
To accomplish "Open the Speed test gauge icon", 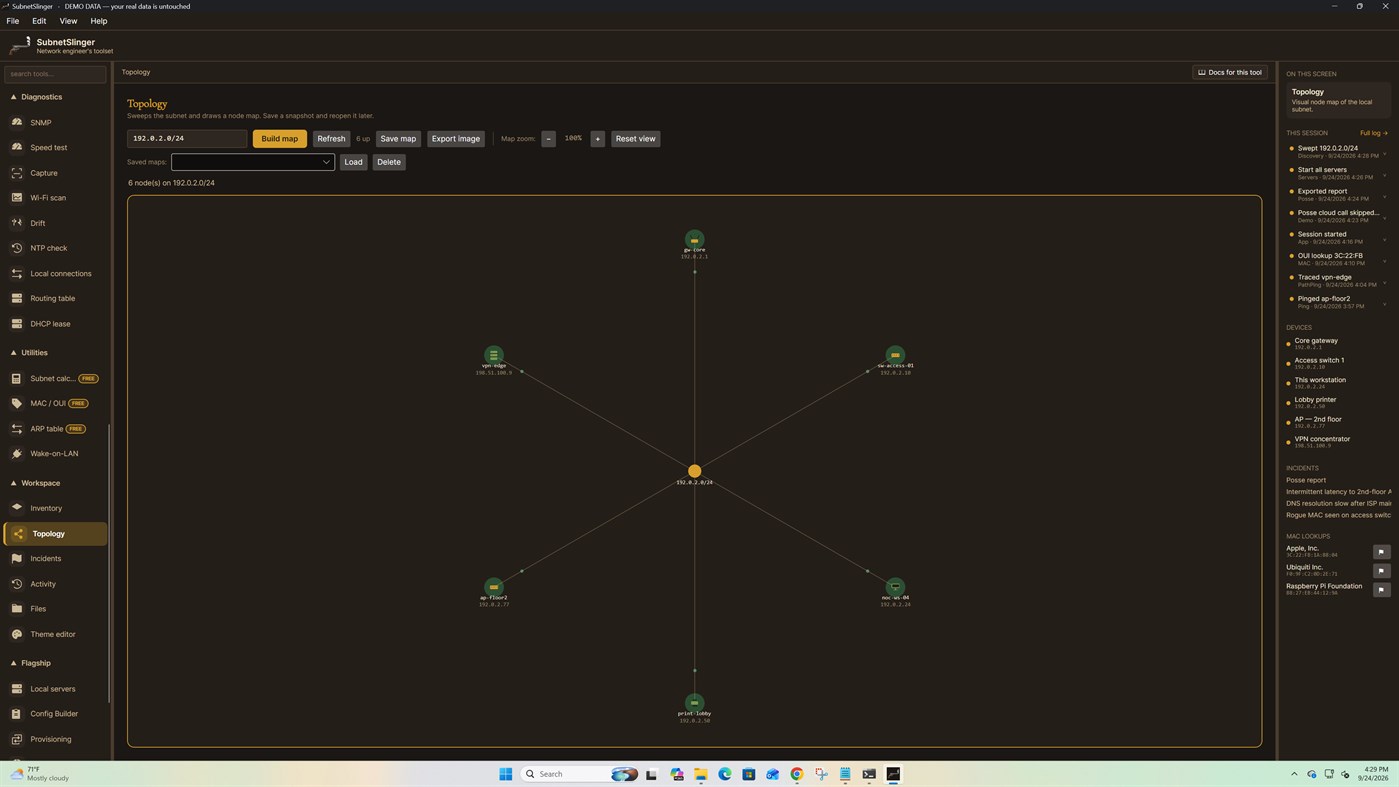I will coord(17,147).
